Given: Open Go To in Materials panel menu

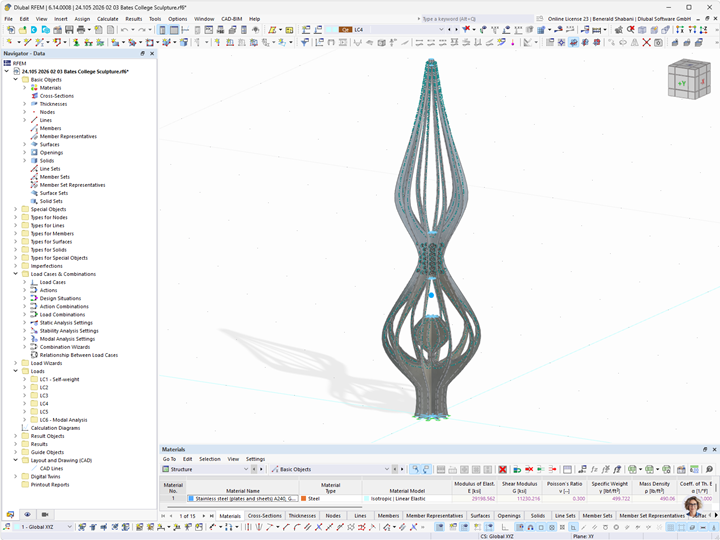Looking at the screenshot, I should tap(169, 459).
